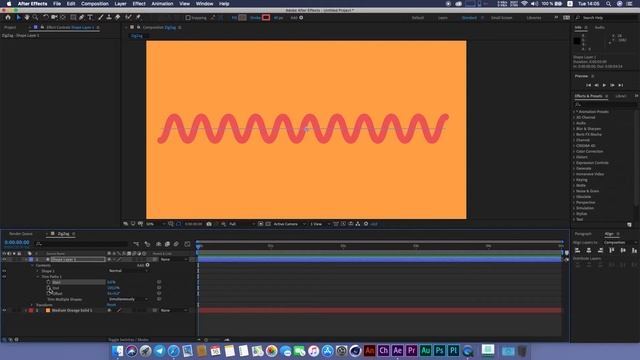Open the 1 View layout dropdown
Image resolution: width=640 pixels, height=360 pixels.
320,224
